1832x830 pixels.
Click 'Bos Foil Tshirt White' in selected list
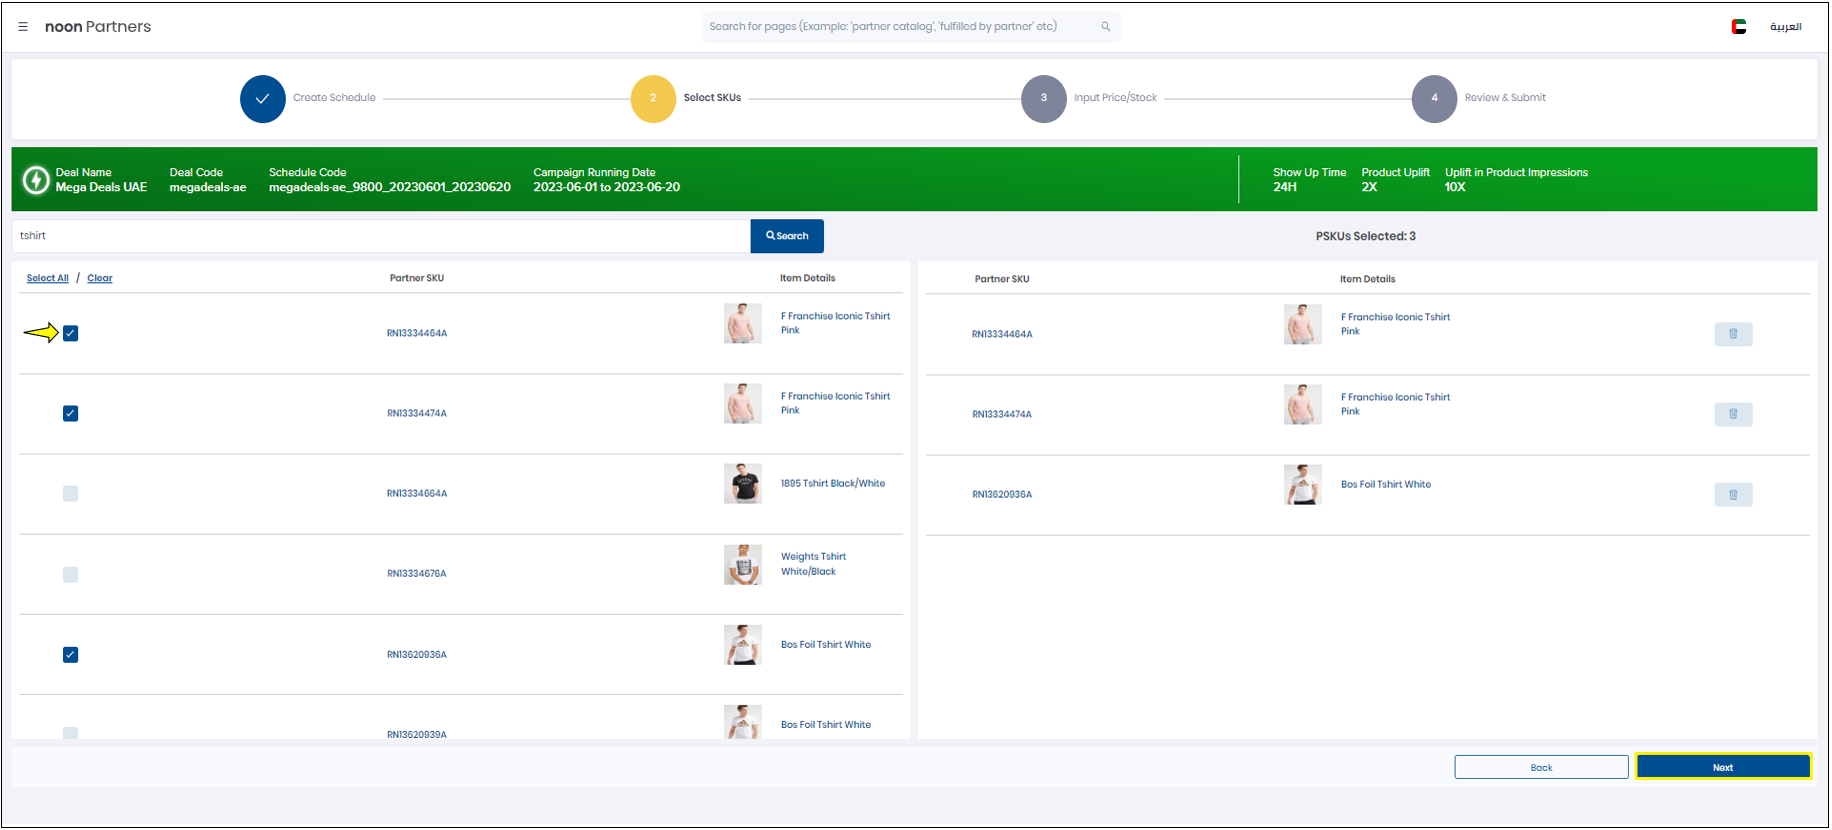pos(1386,485)
